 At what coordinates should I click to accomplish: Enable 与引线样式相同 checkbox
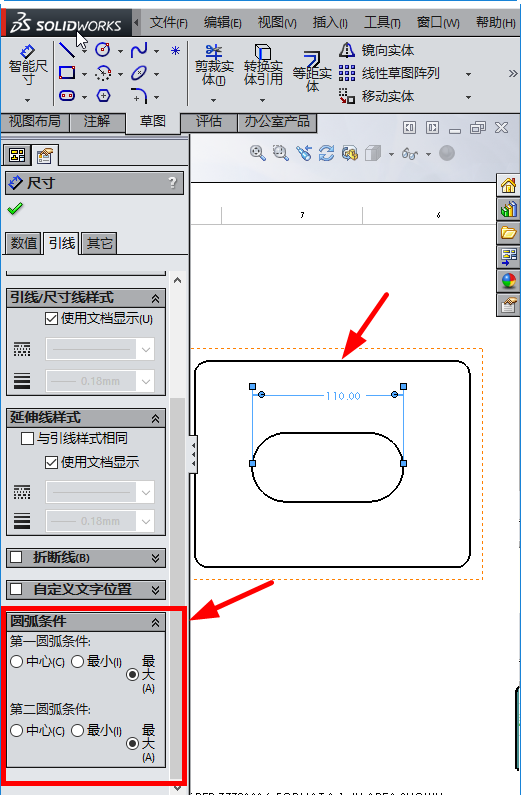pyautogui.click(x=27, y=438)
